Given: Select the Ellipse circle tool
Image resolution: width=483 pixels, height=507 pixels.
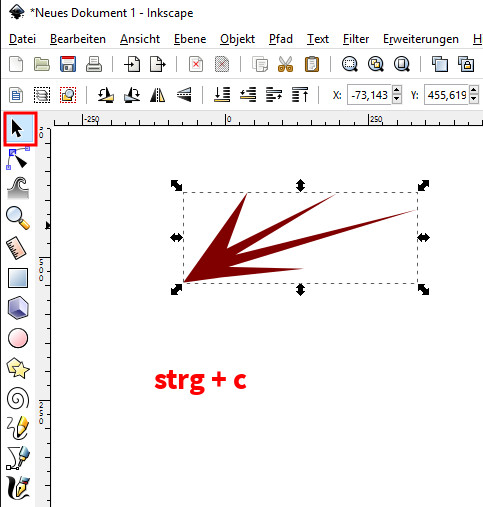Looking at the screenshot, I should (x=18, y=338).
